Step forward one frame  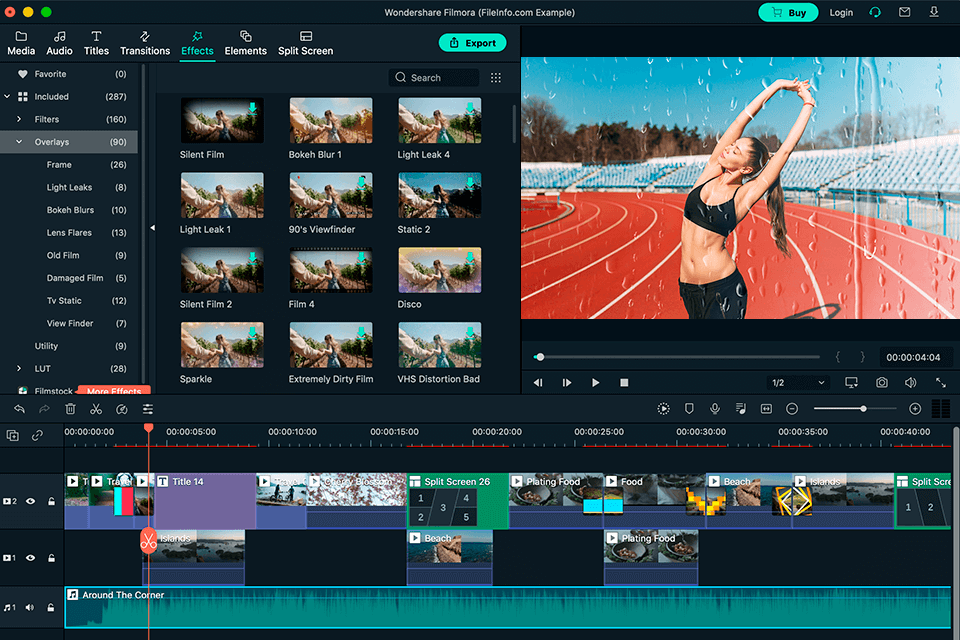tap(567, 382)
